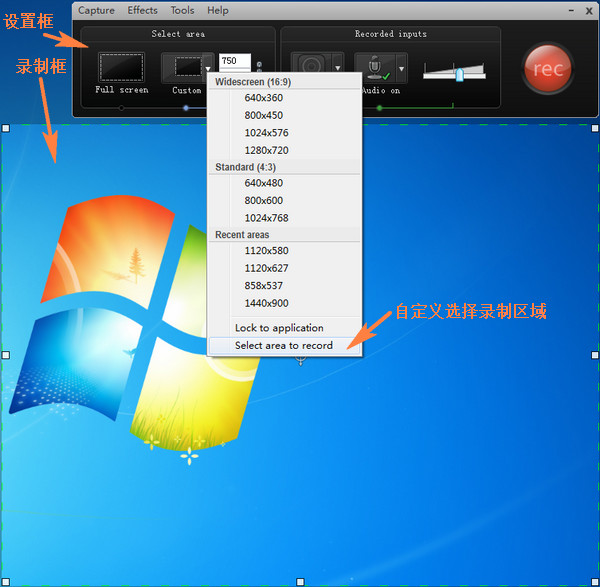Choose 640x480 standard size
600x587 pixels.
(x=284, y=183)
